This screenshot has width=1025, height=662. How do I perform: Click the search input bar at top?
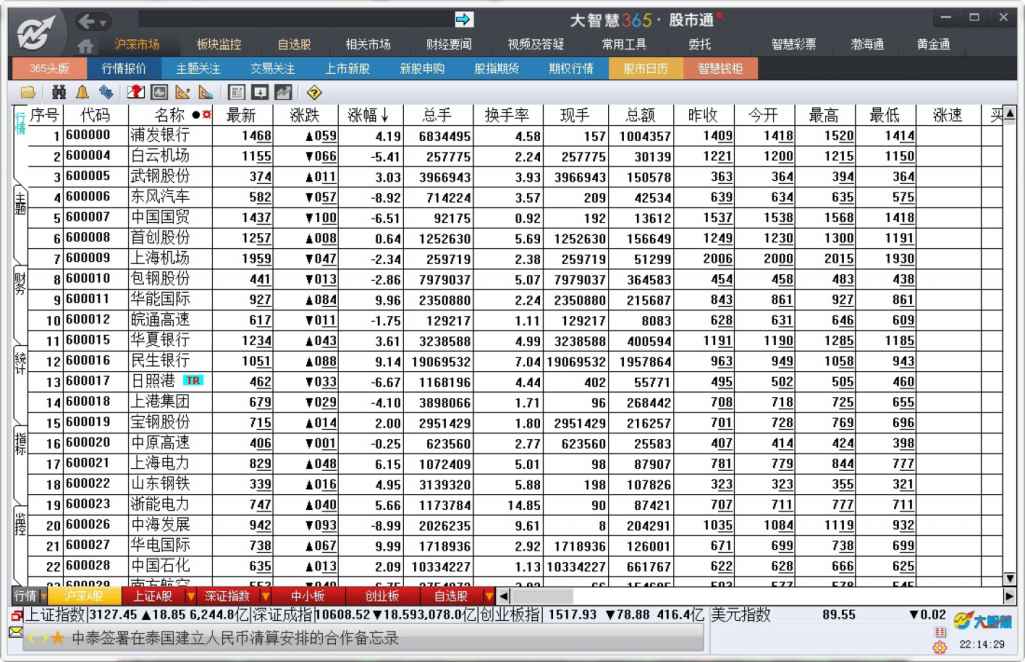(295, 20)
